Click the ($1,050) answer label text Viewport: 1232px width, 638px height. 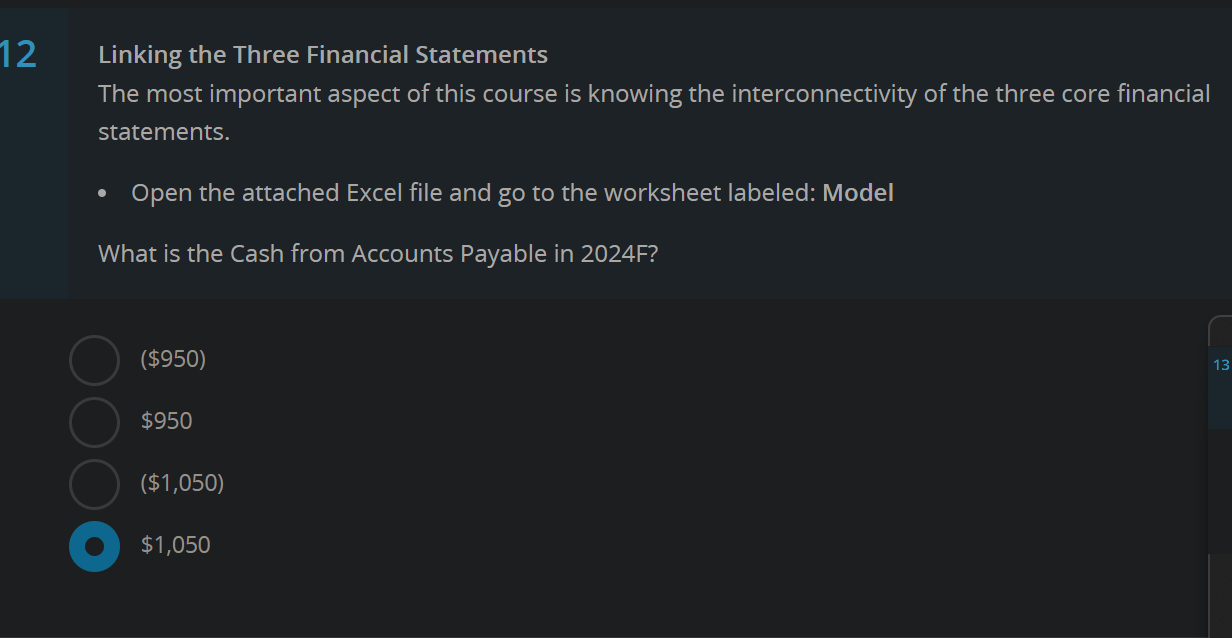point(181,483)
